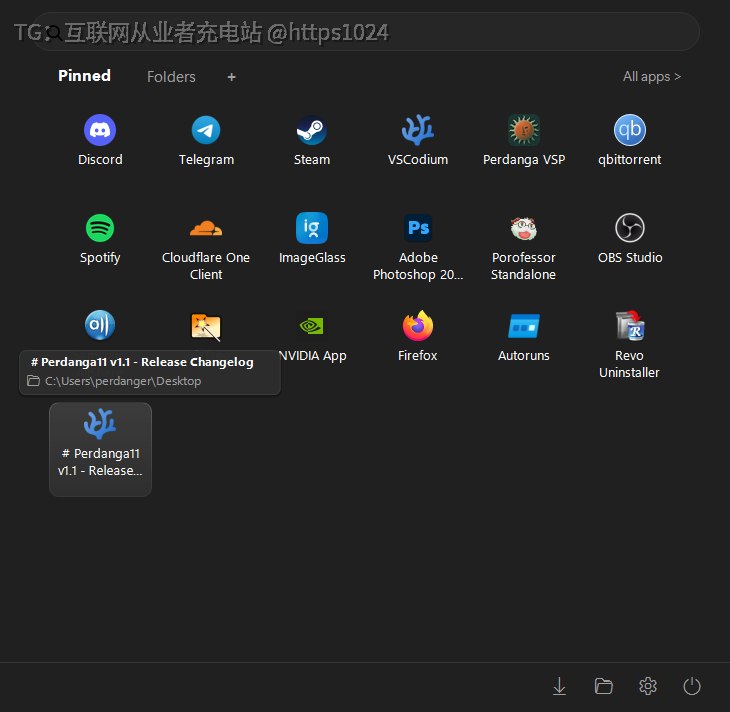
Task: Open Revo Uninstaller
Action: pyautogui.click(x=629, y=344)
